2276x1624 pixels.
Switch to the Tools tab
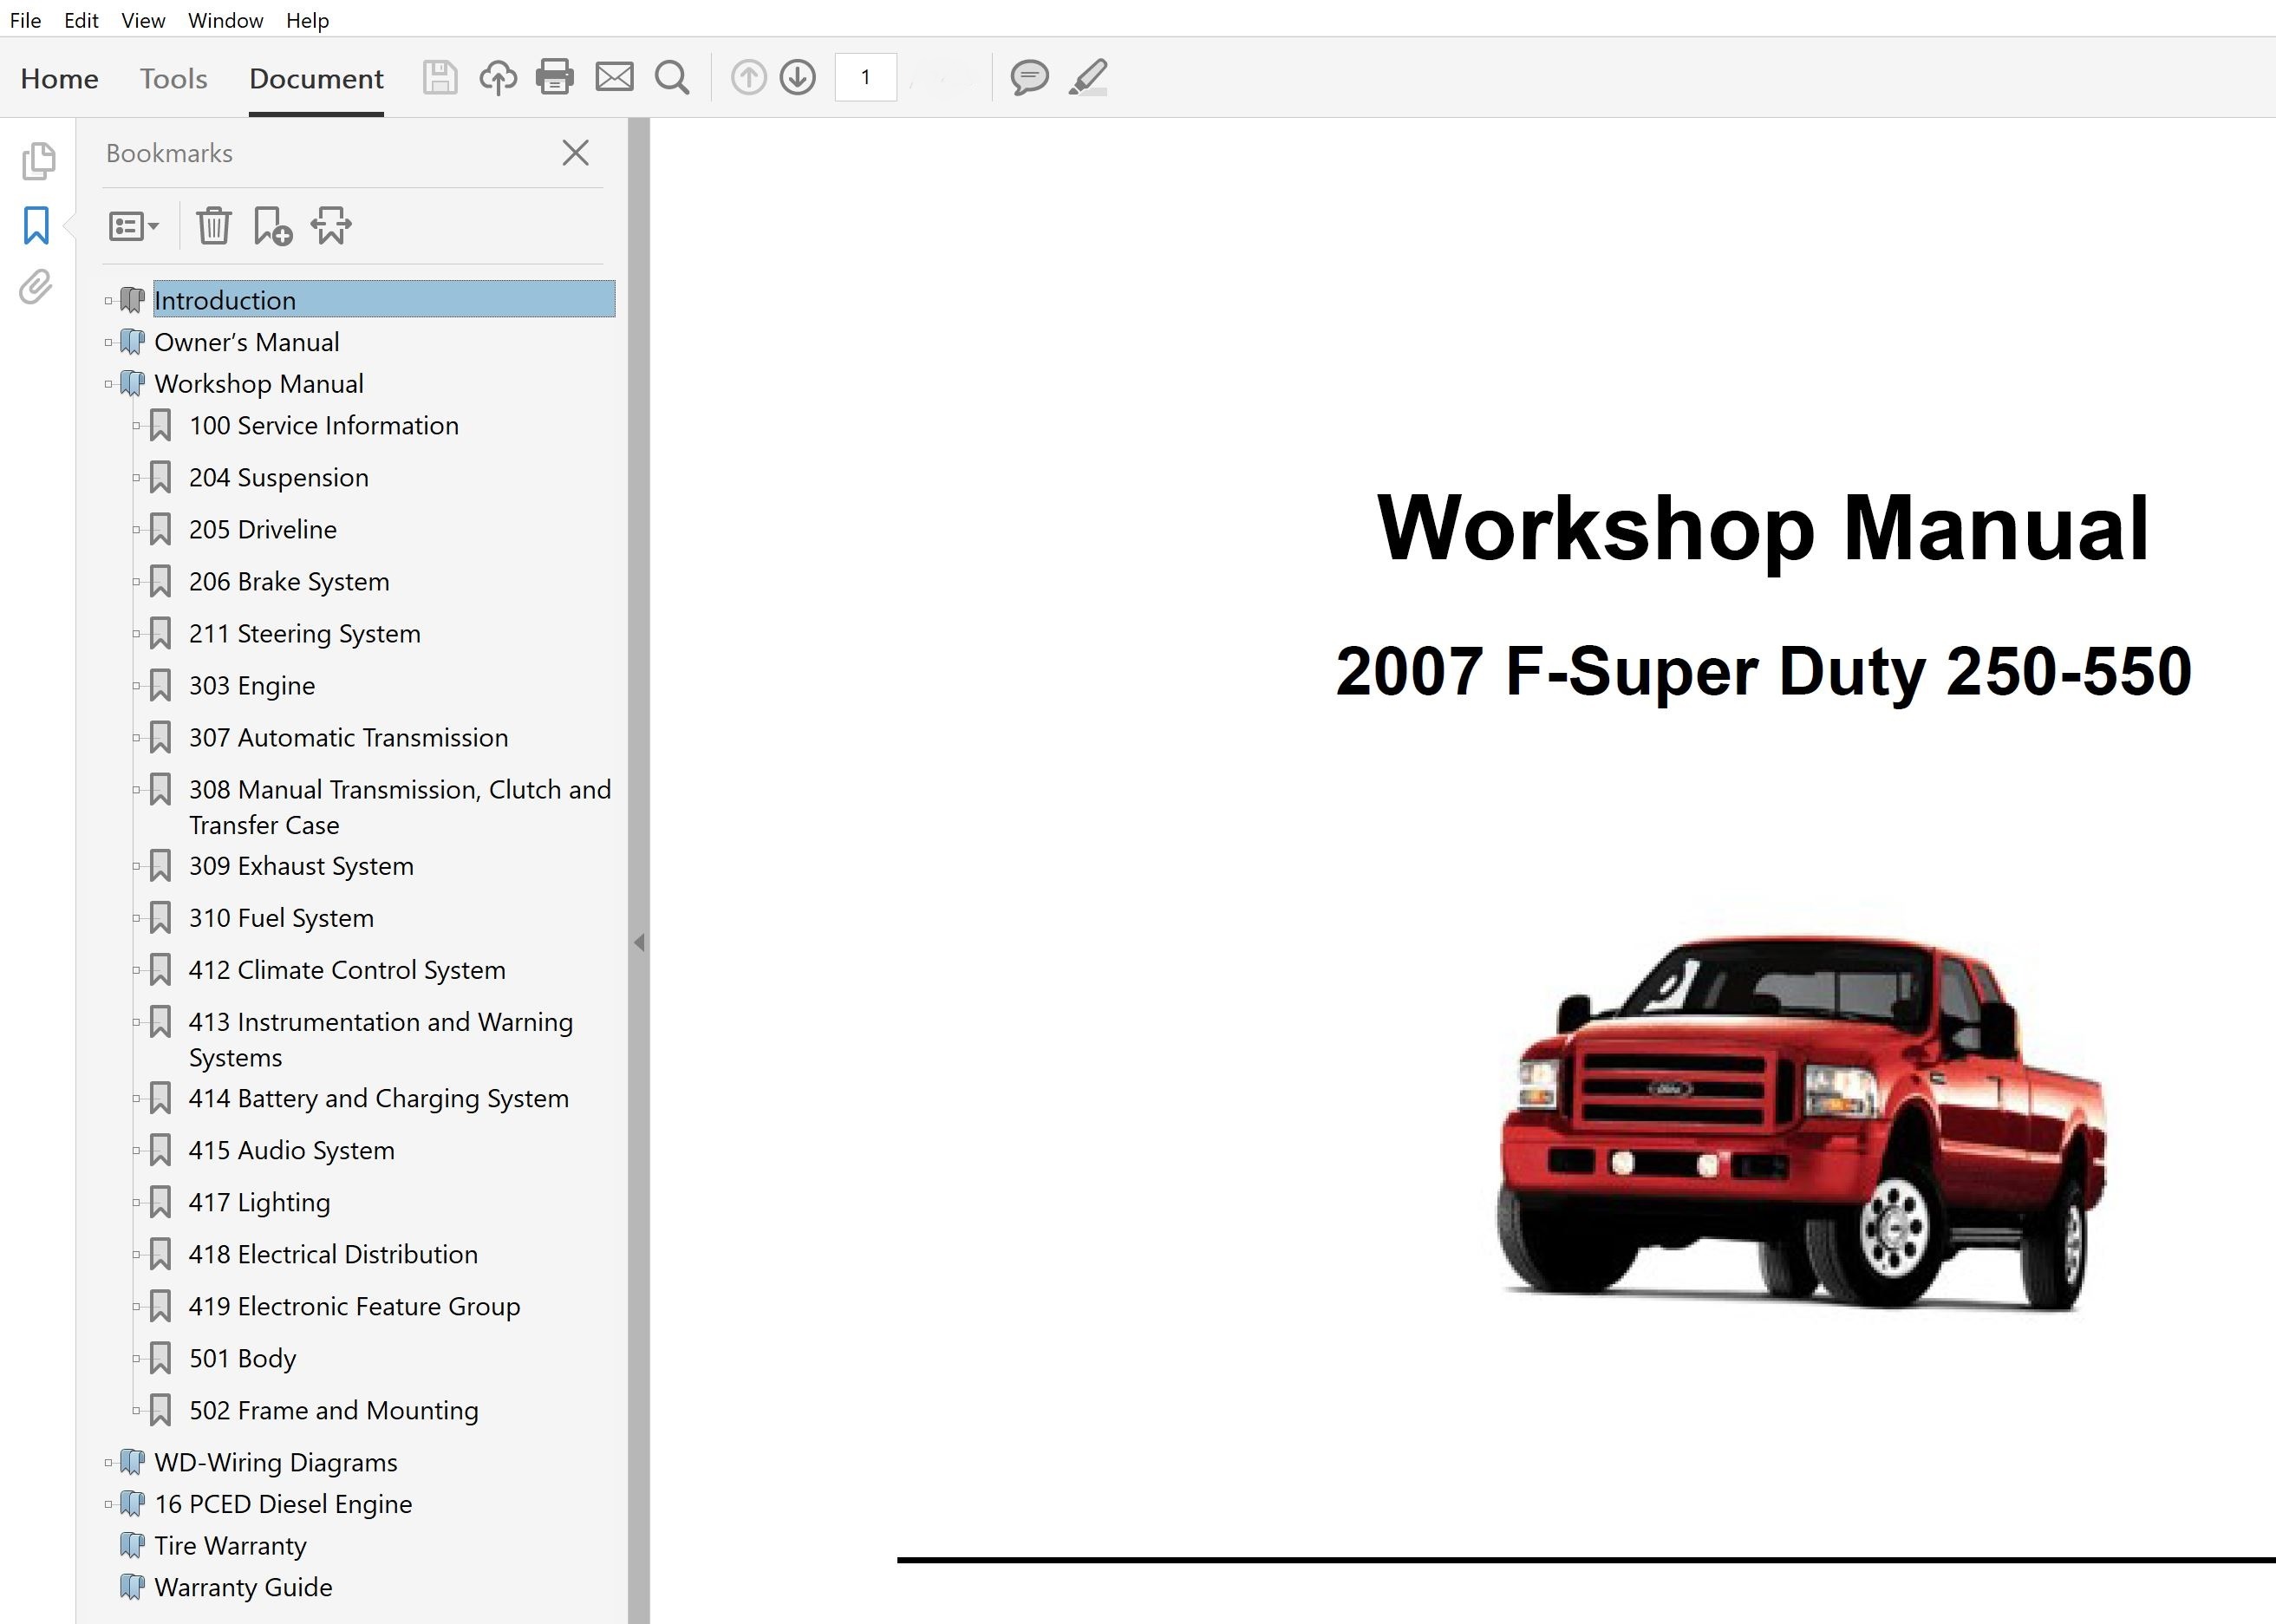tap(173, 79)
